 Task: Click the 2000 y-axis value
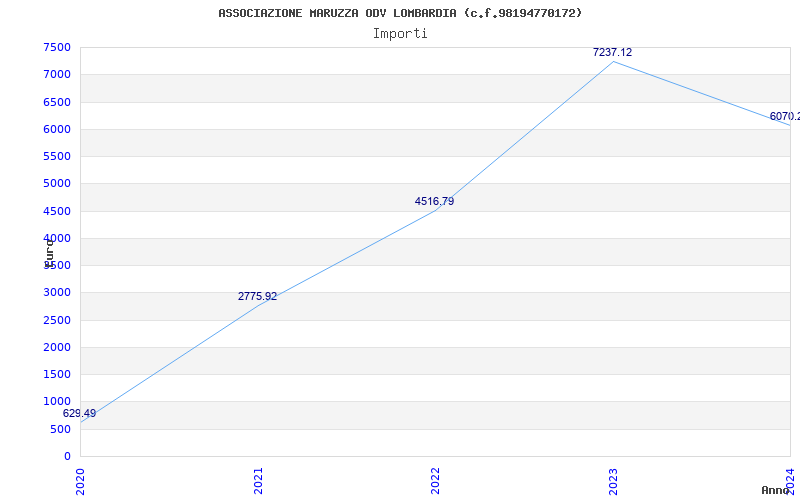(x=57, y=347)
